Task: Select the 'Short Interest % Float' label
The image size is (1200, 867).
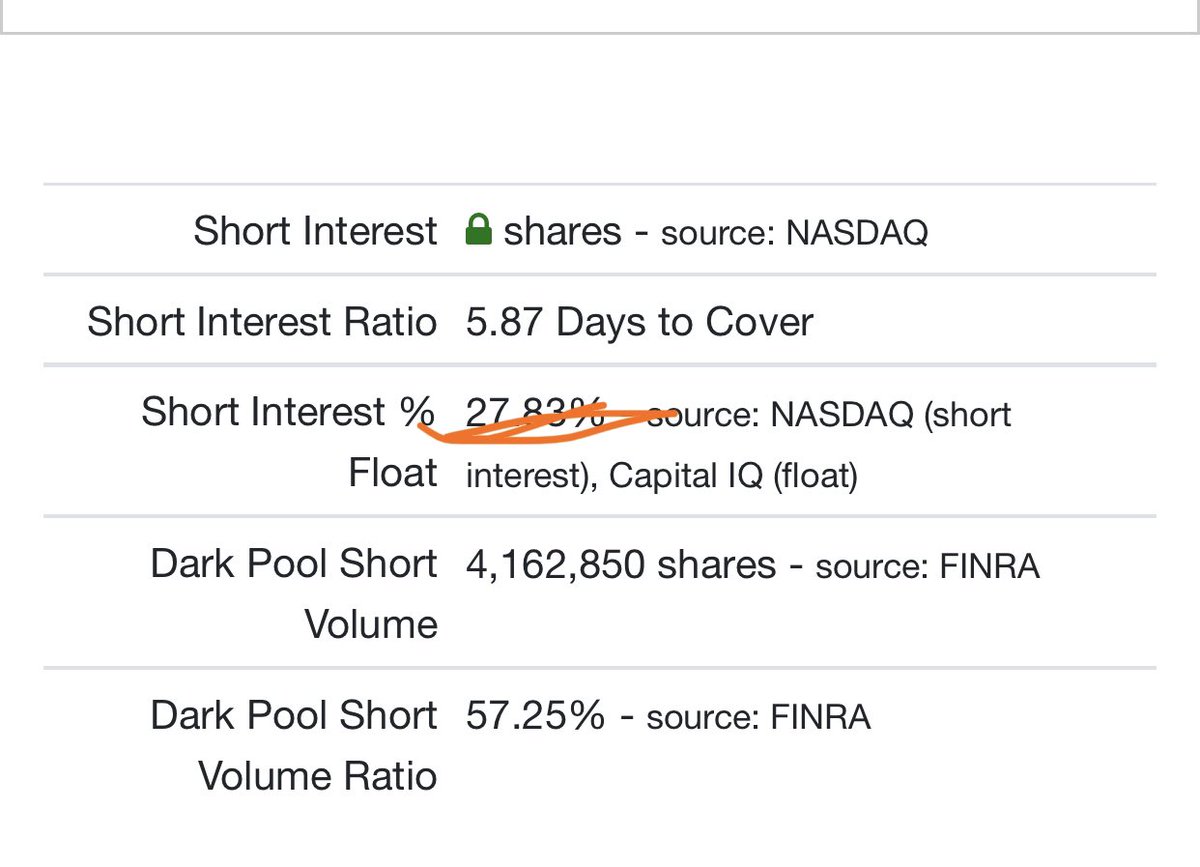Action: pos(289,442)
